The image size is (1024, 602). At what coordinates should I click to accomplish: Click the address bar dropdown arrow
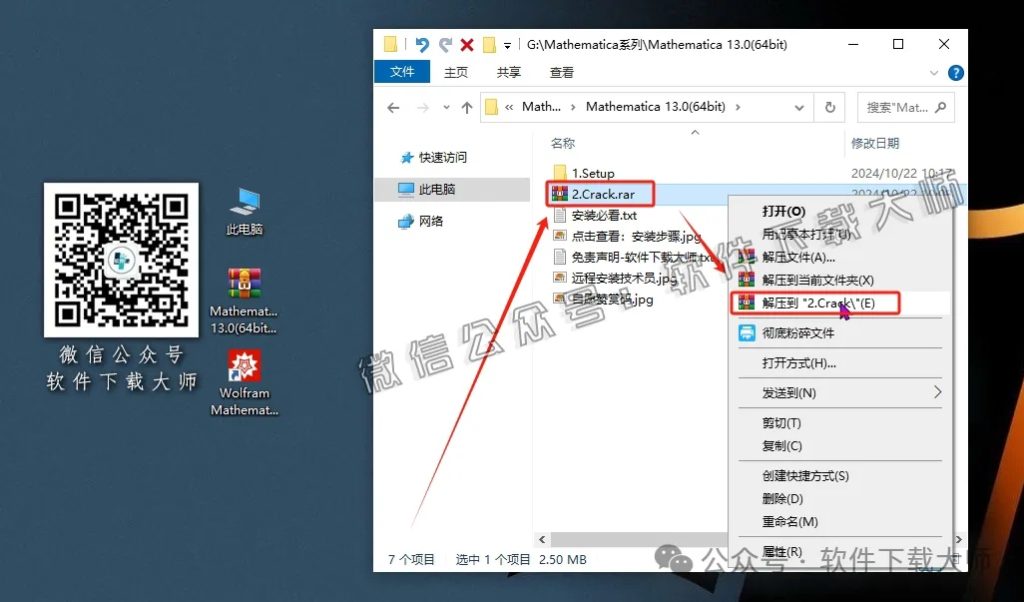click(x=799, y=107)
